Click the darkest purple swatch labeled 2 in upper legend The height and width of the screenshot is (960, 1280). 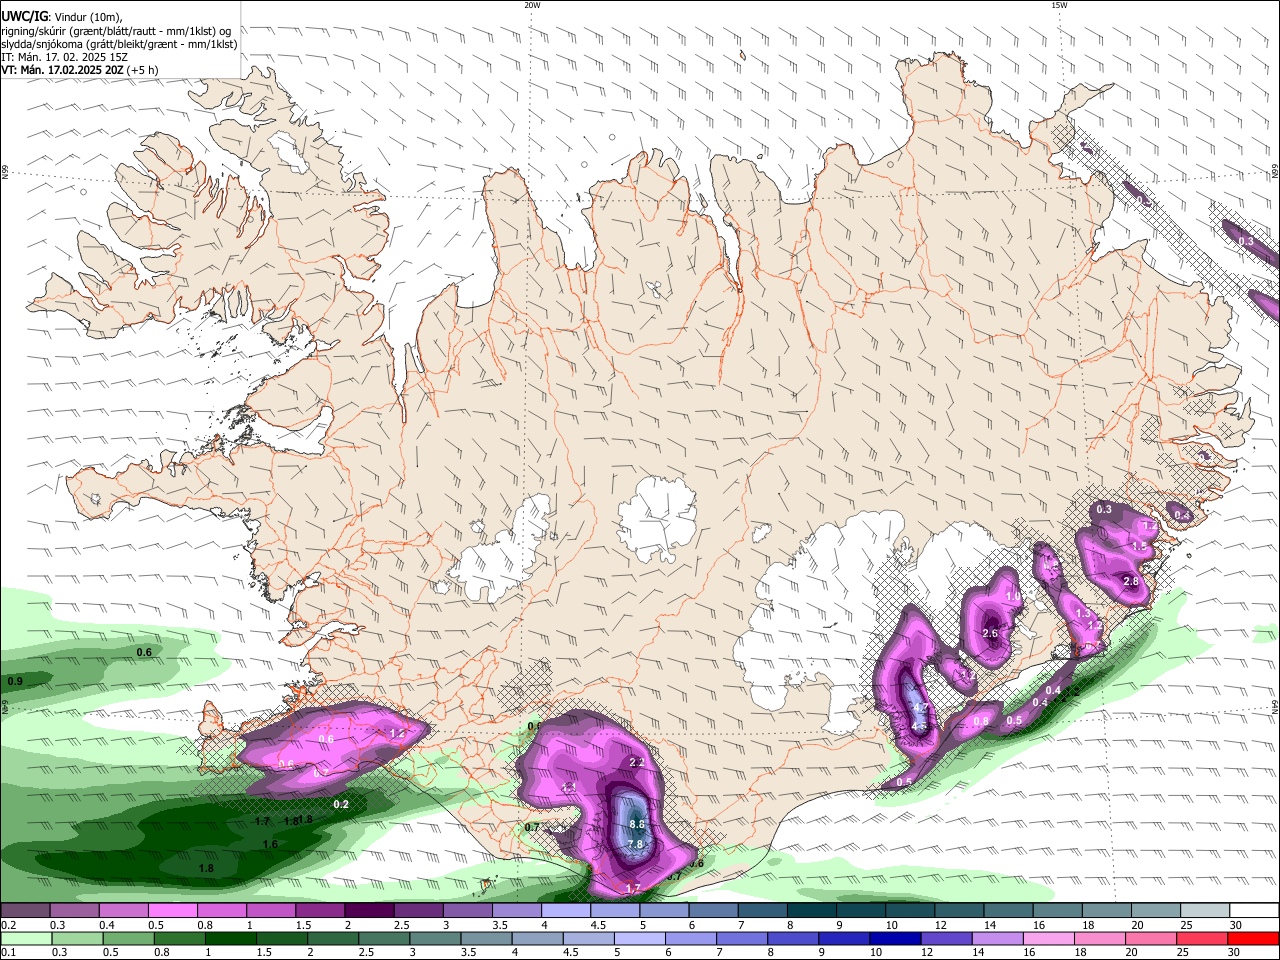[x=368, y=911]
